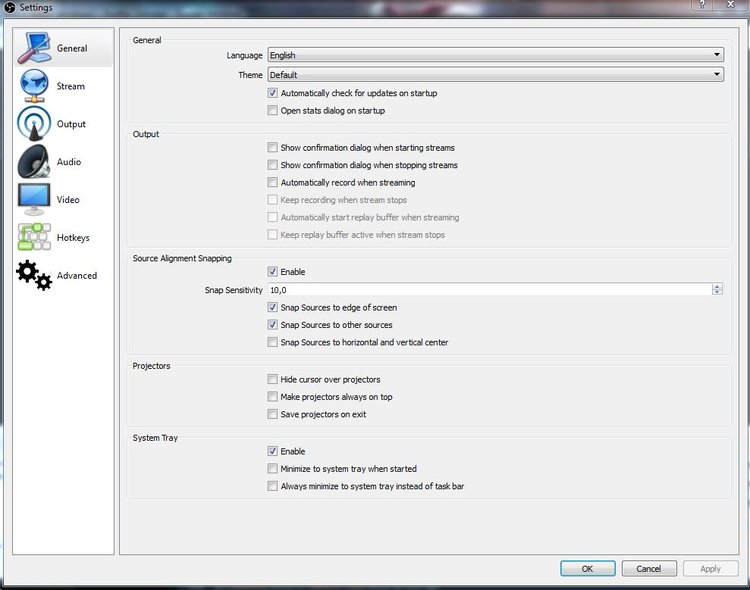Click the Theme label text
The height and width of the screenshot is (590, 750).
[x=251, y=75]
